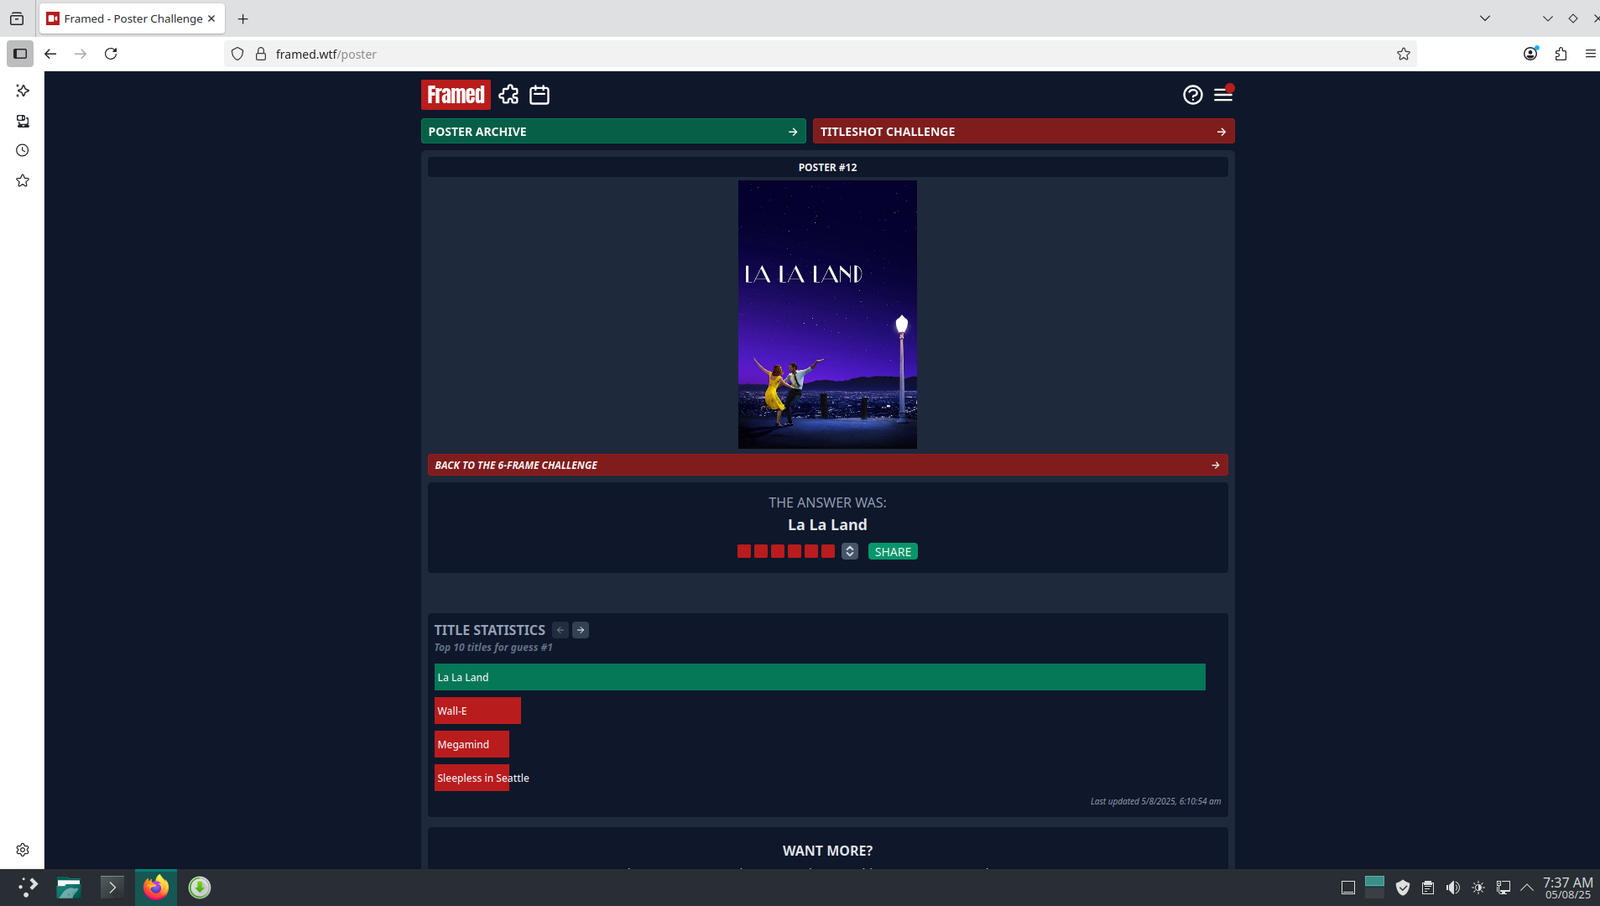Open the Firefox account icon
1600x906 pixels.
[1530, 54]
